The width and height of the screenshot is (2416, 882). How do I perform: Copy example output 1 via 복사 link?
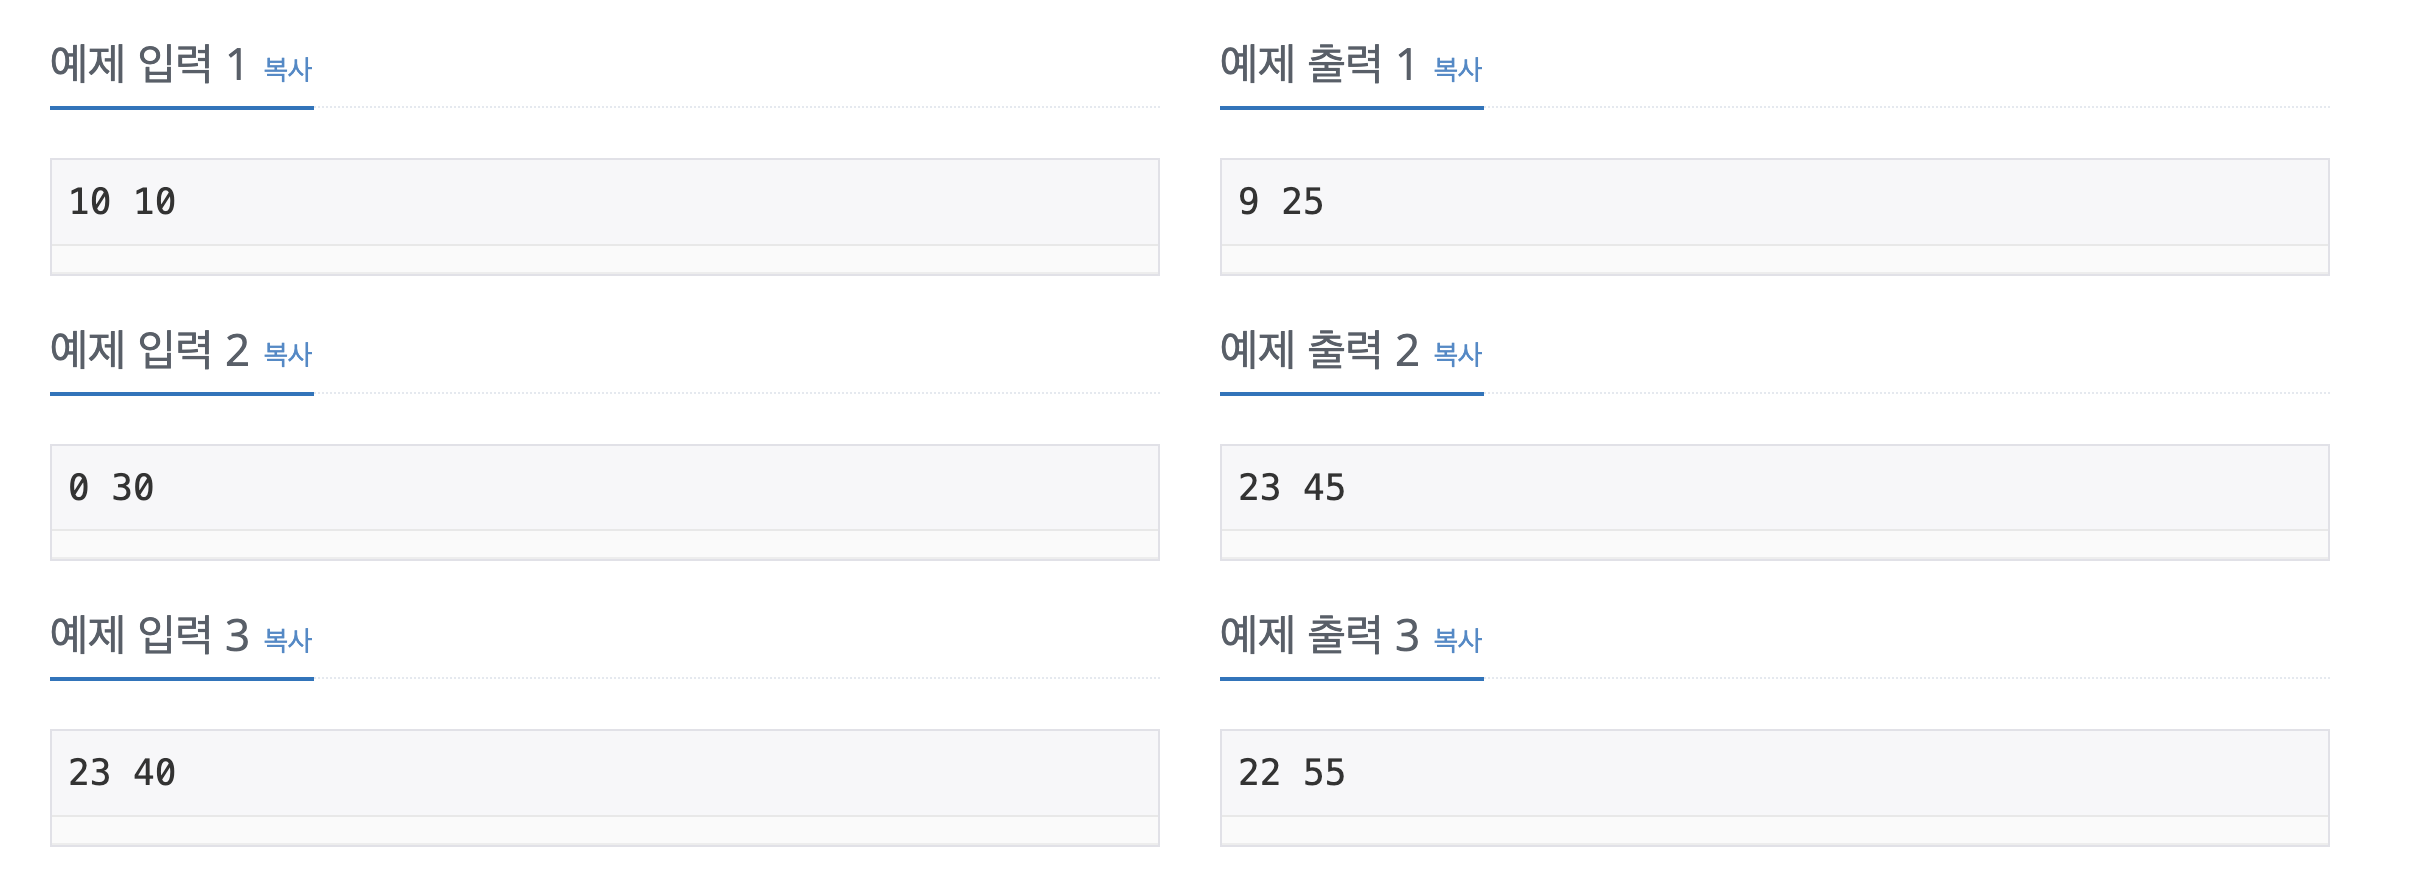(x=1458, y=69)
